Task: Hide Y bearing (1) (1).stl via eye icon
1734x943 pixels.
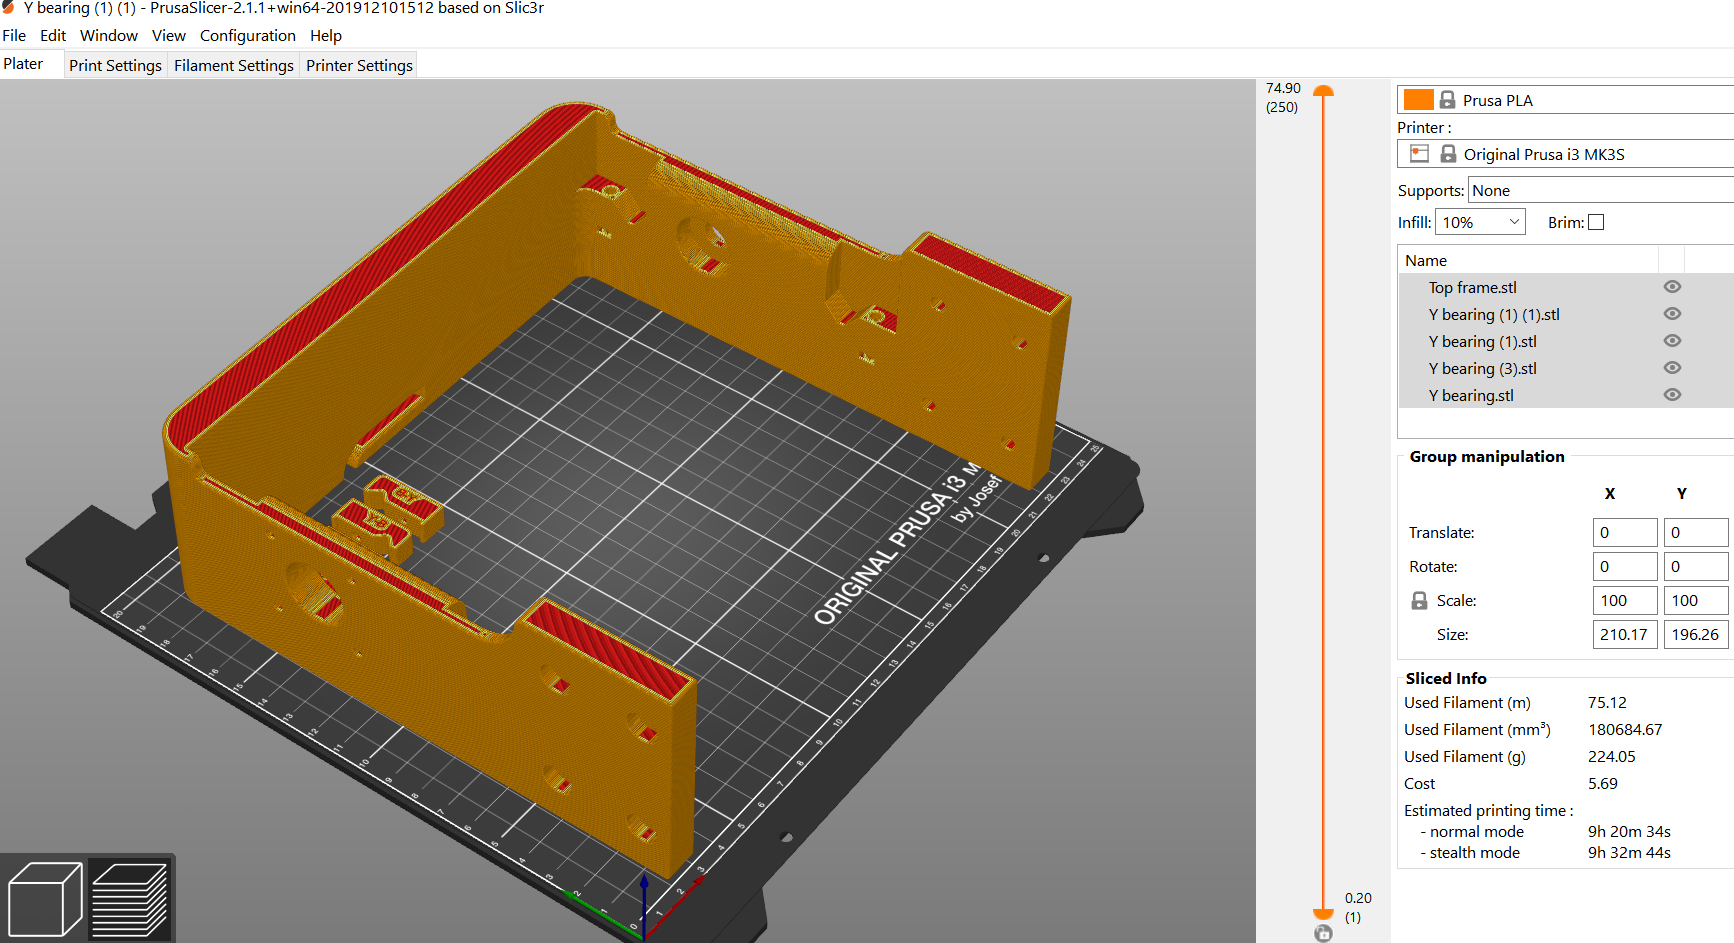Action: 1672,314
